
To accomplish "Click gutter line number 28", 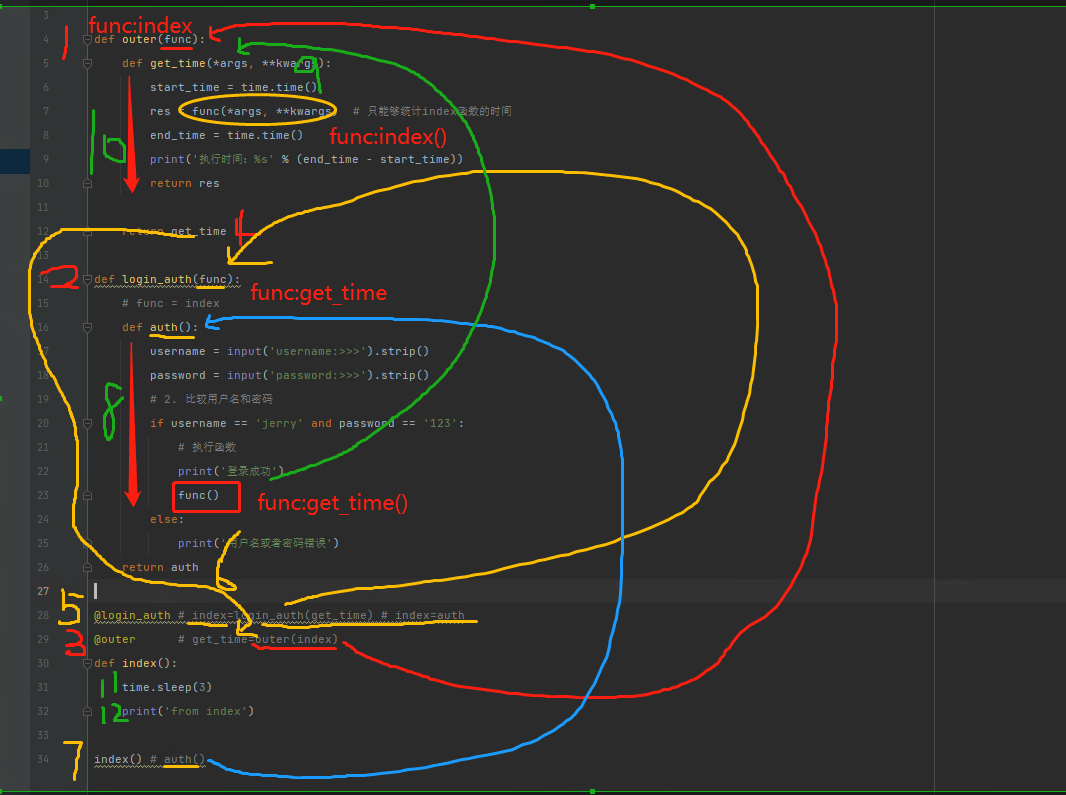I will pyautogui.click(x=43, y=615).
